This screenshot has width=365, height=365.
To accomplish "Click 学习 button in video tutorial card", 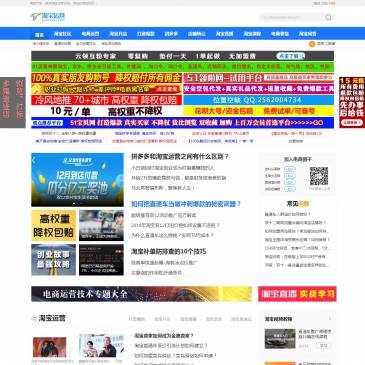I will [324, 346].
